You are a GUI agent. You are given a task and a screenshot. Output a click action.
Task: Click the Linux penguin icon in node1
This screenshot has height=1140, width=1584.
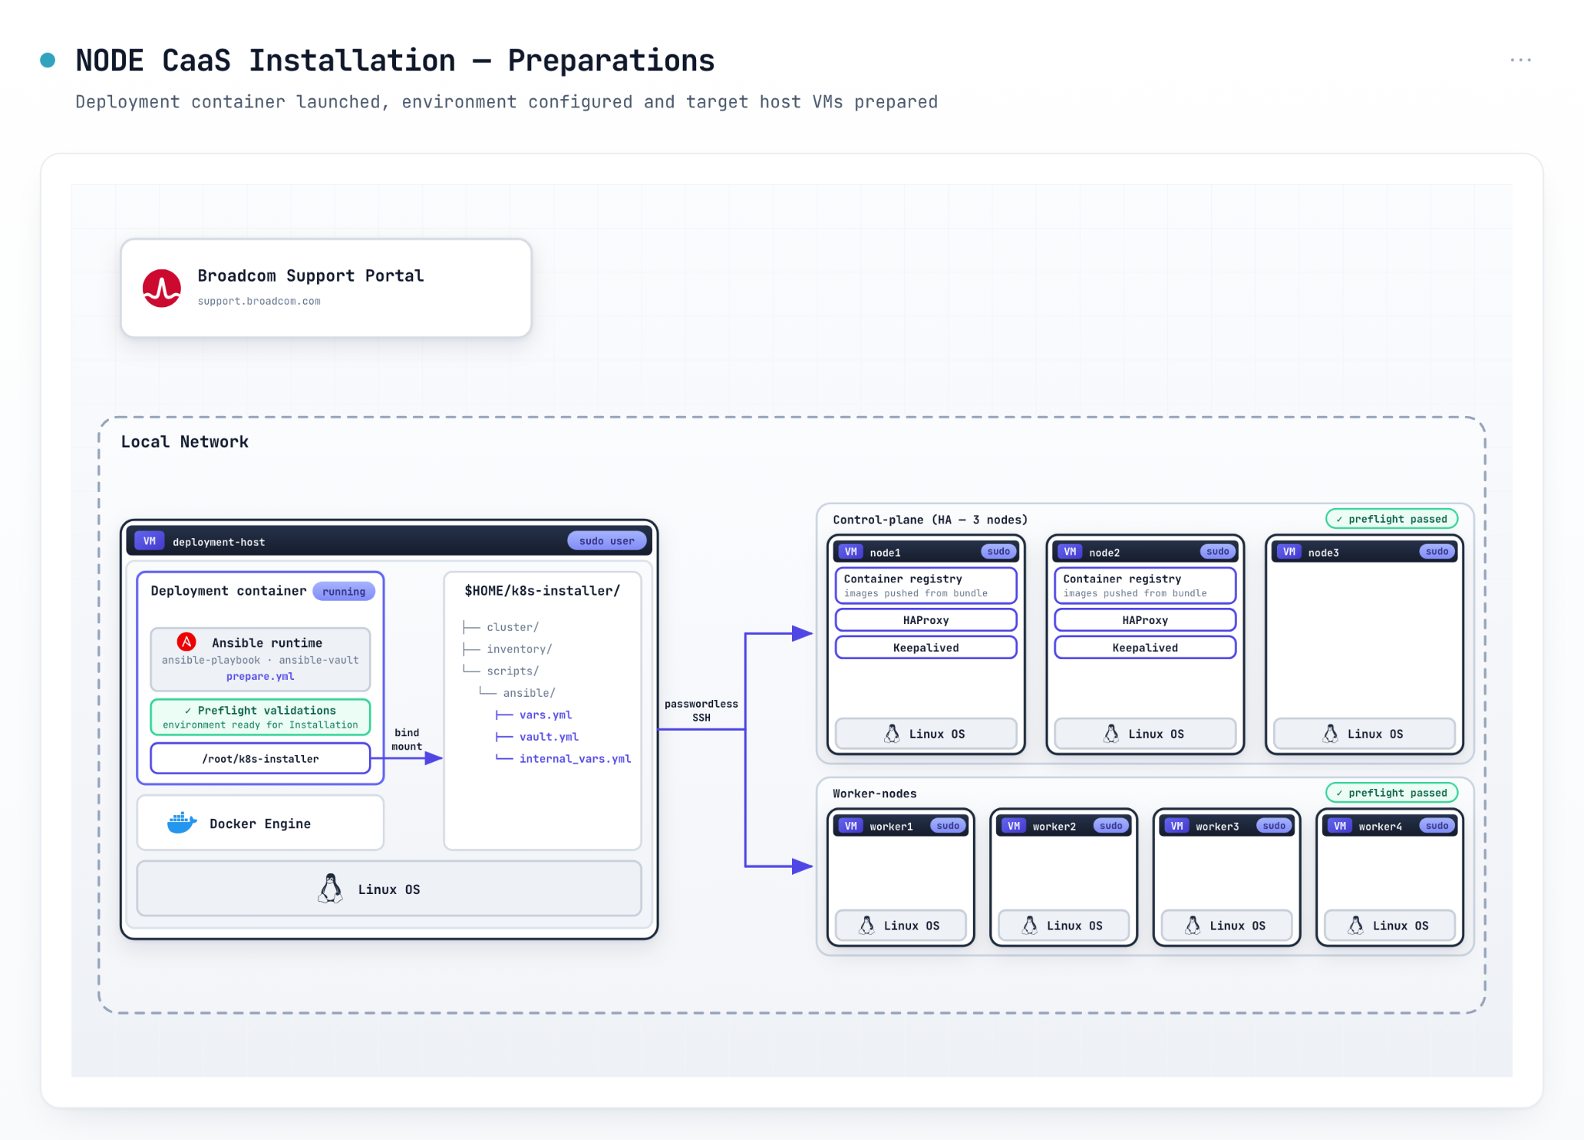tap(892, 734)
